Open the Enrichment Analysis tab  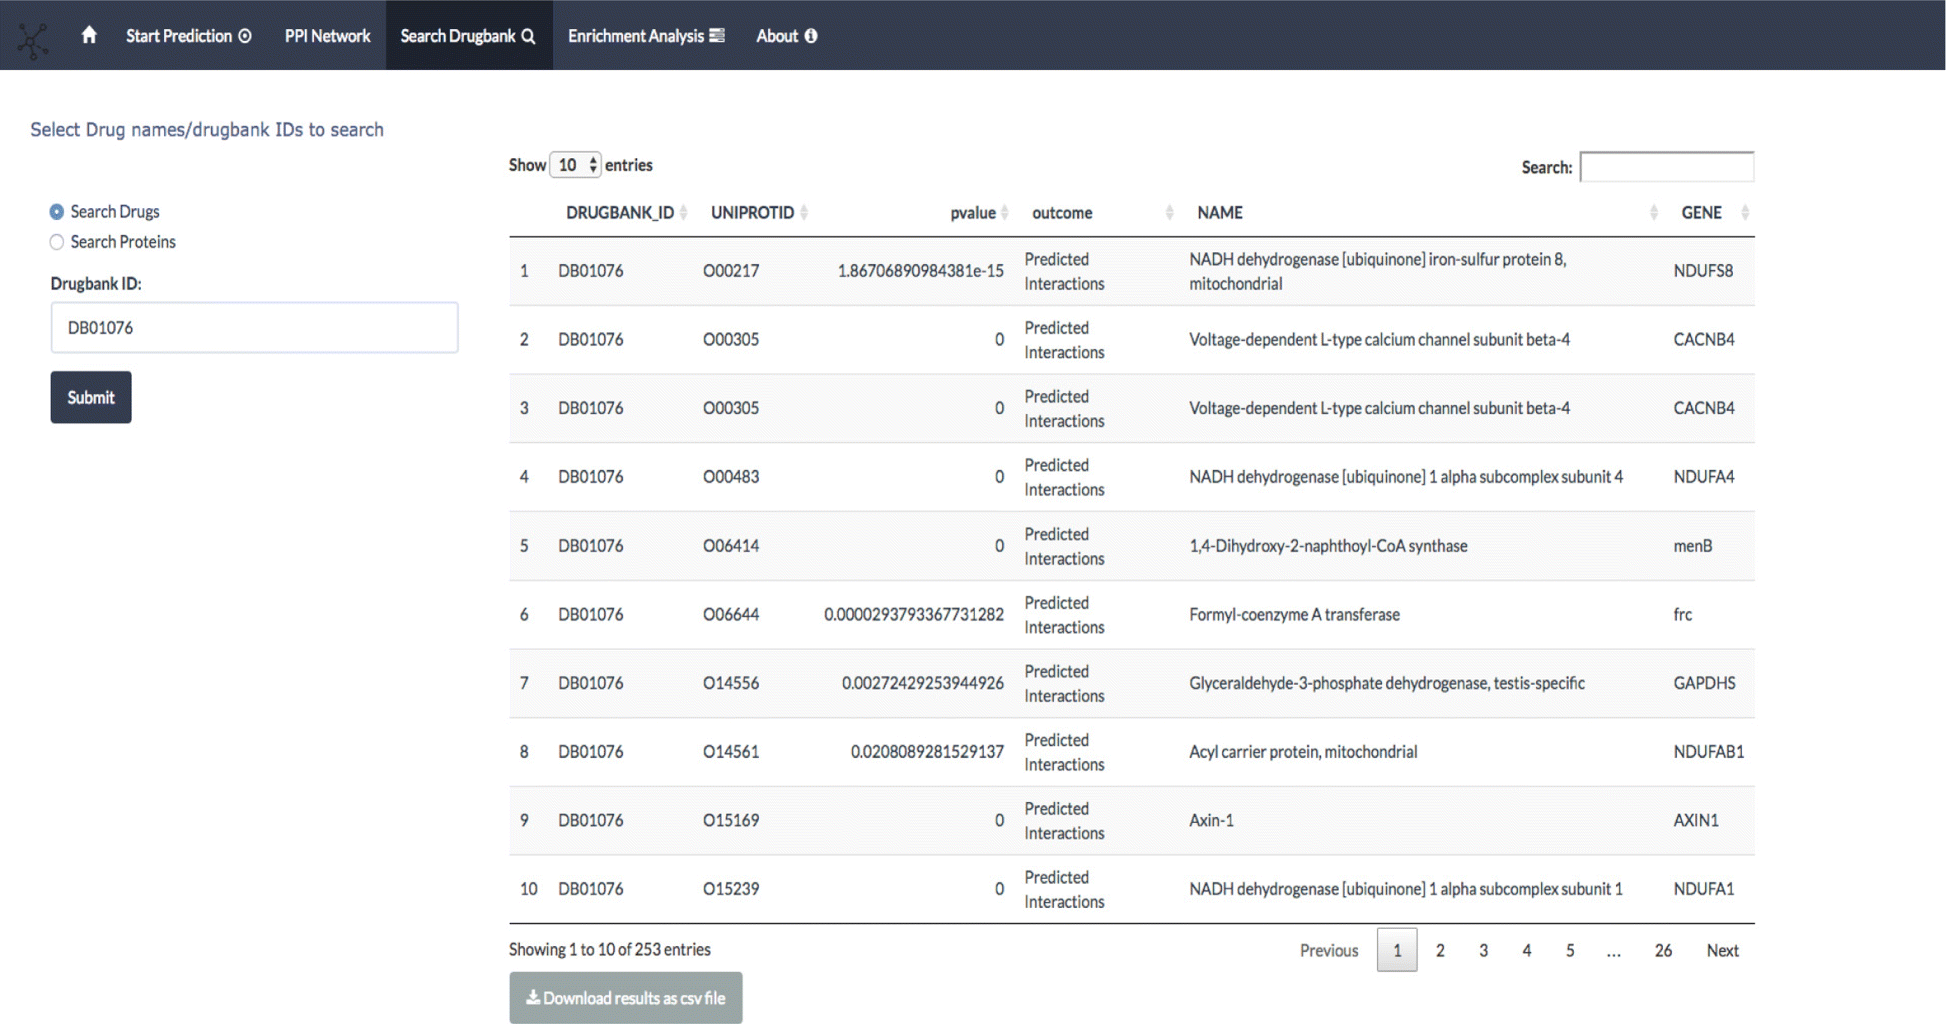point(646,36)
